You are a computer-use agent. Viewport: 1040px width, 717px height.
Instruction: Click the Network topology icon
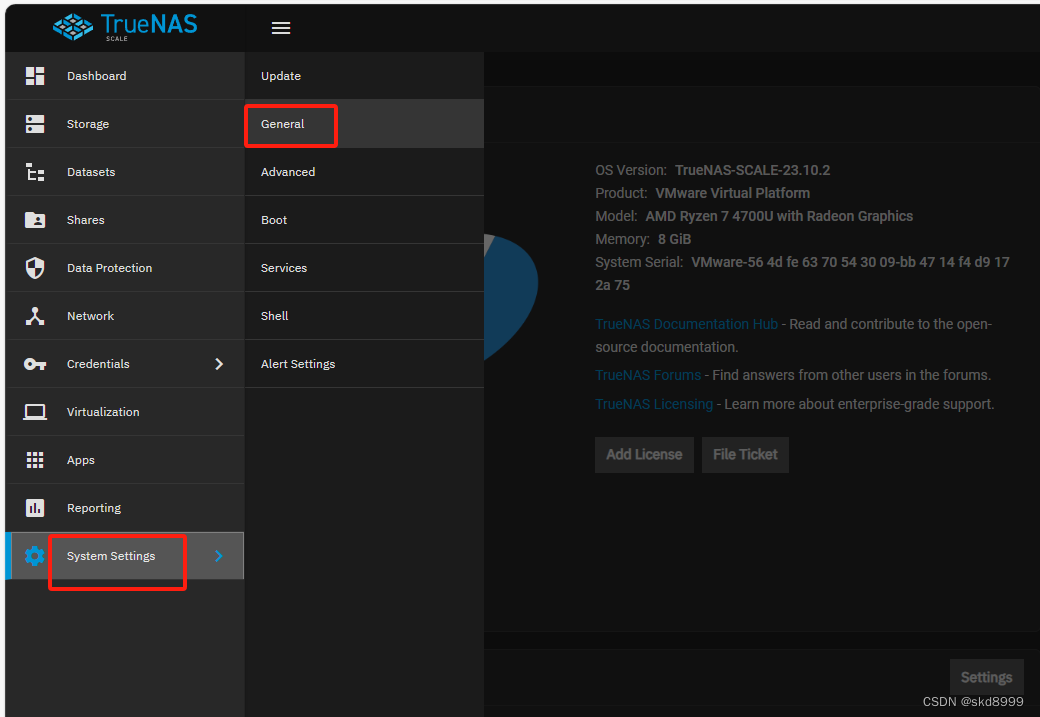click(x=34, y=316)
